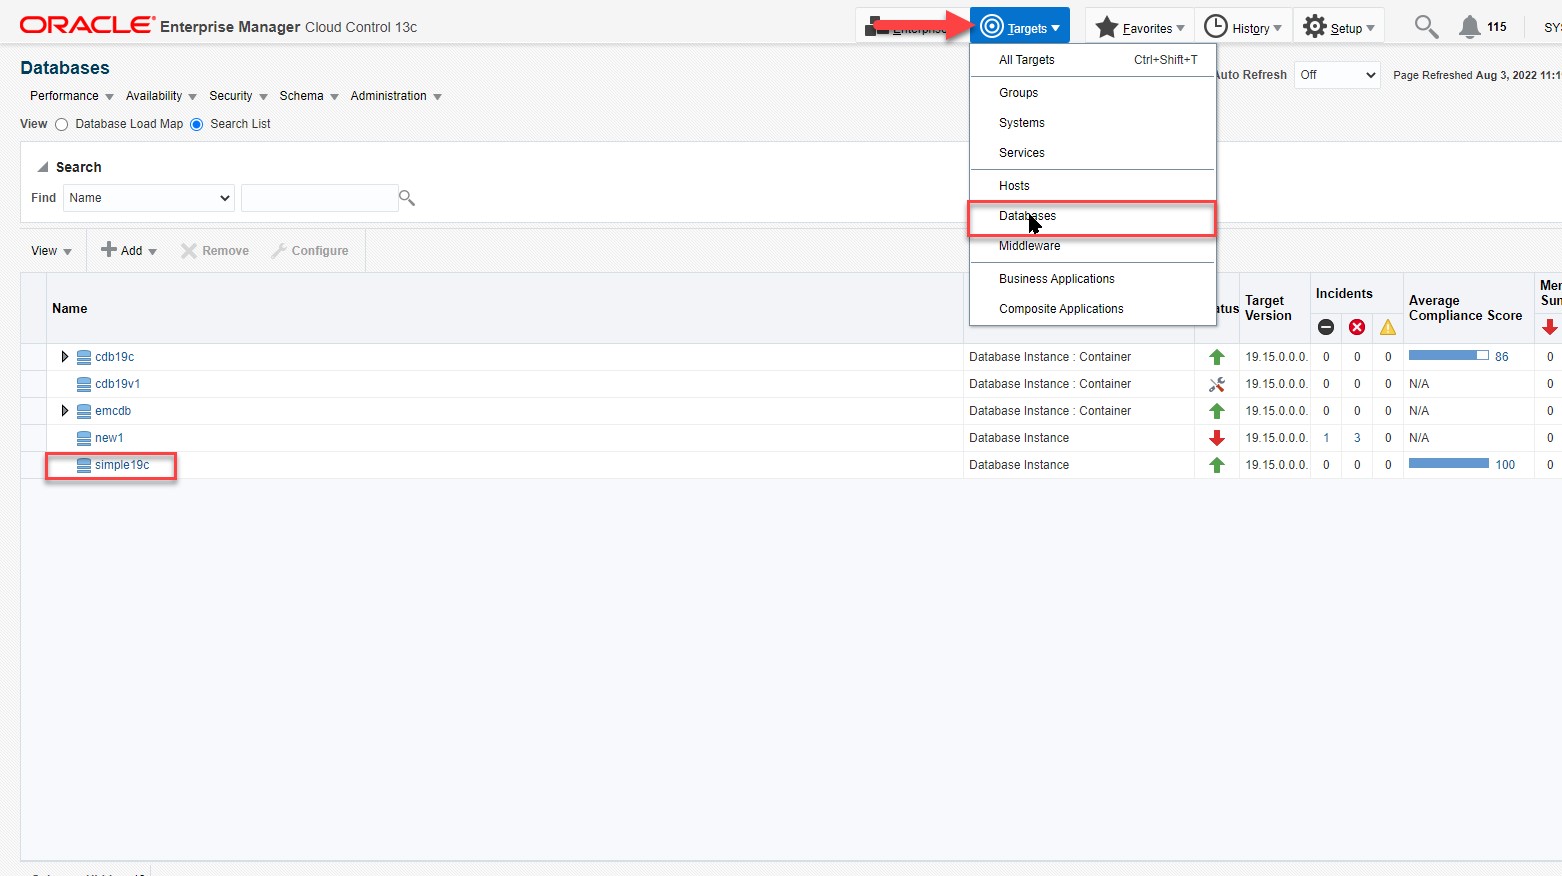The width and height of the screenshot is (1562, 876).
Task: Click the new1 down status arrow
Action: (1217, 438)
